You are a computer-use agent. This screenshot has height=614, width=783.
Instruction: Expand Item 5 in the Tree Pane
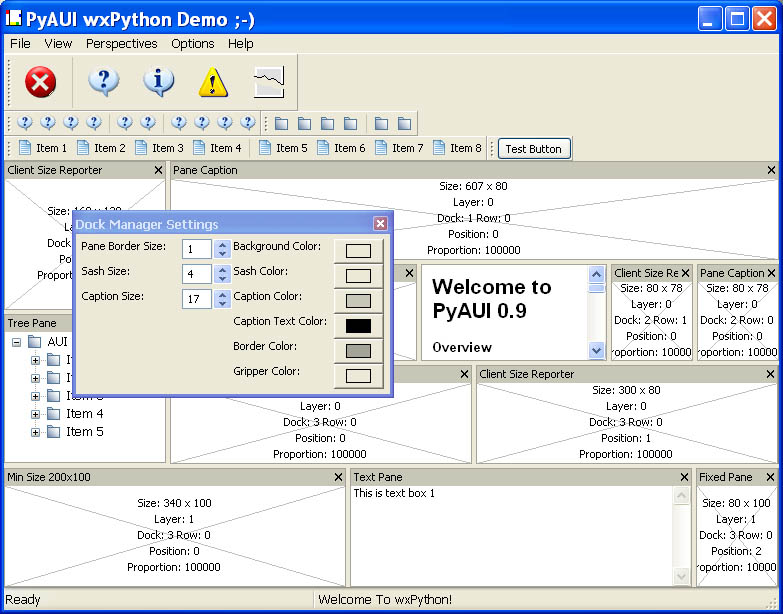coord(36,432)
